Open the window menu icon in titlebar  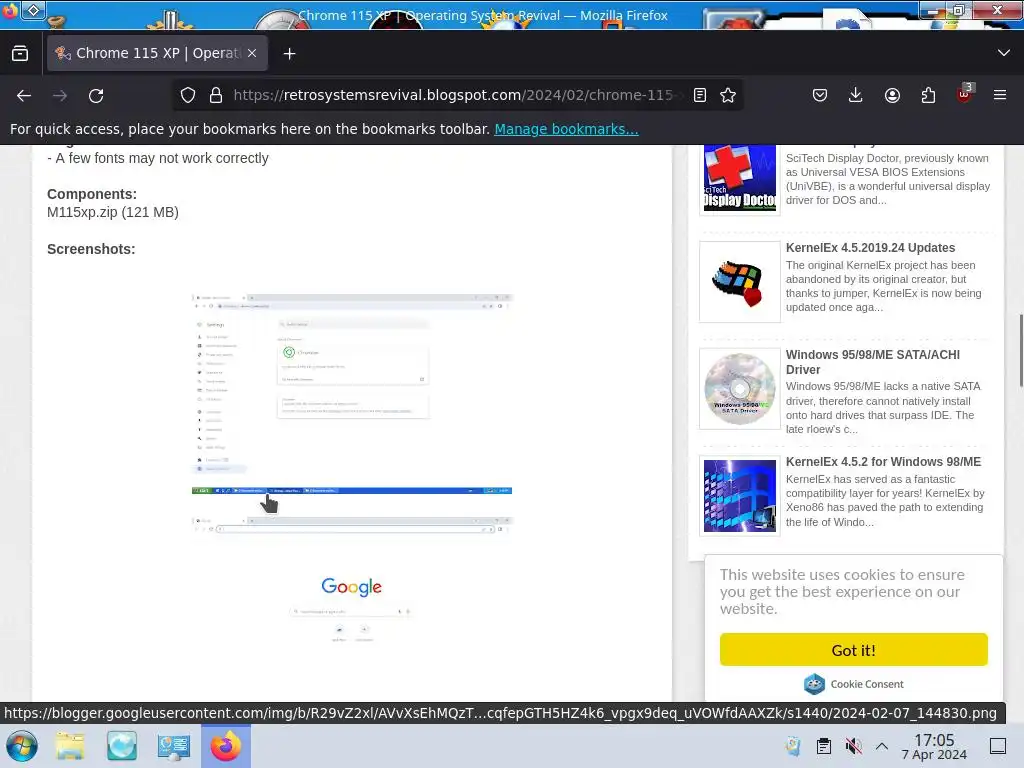(x=10, y=10)
